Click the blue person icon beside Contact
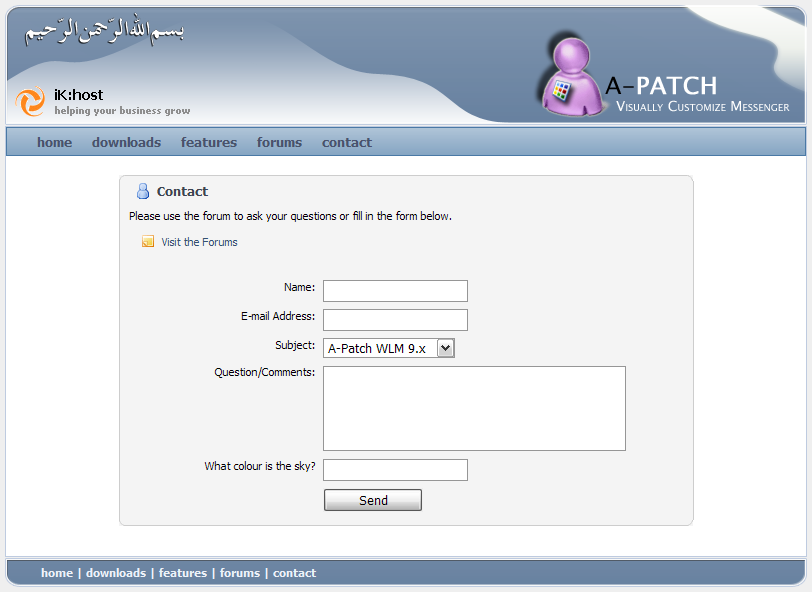Screen dimensions: 812x592 [142, 191]
